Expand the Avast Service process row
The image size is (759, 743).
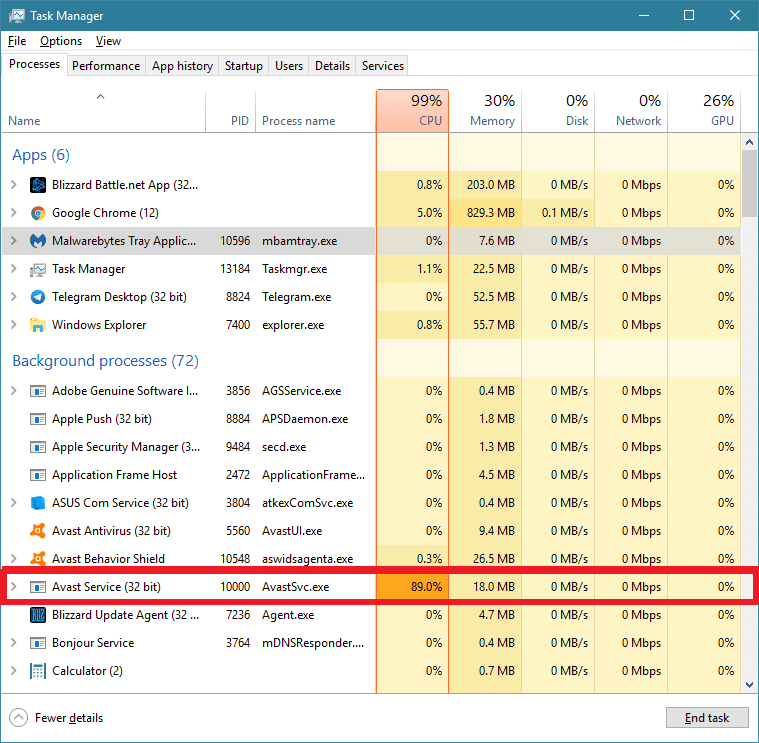point(13,587)
